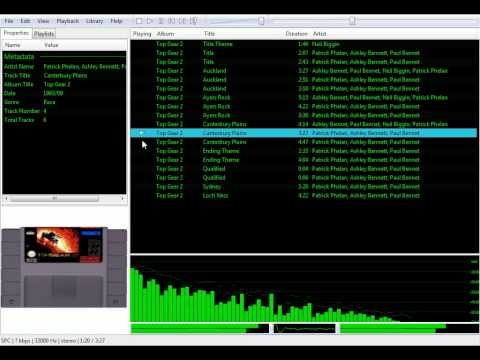
Task: Click the Properties scrollbar left arrow
Action: 6,198
